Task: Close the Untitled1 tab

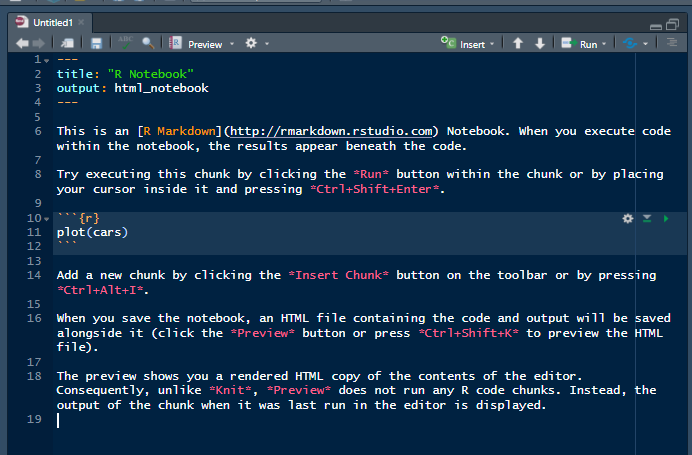Action: point(82,21)
